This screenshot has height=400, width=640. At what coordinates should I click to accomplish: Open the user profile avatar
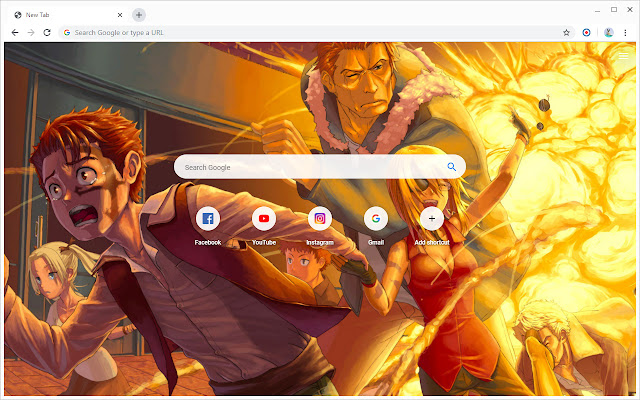[609, 33]
